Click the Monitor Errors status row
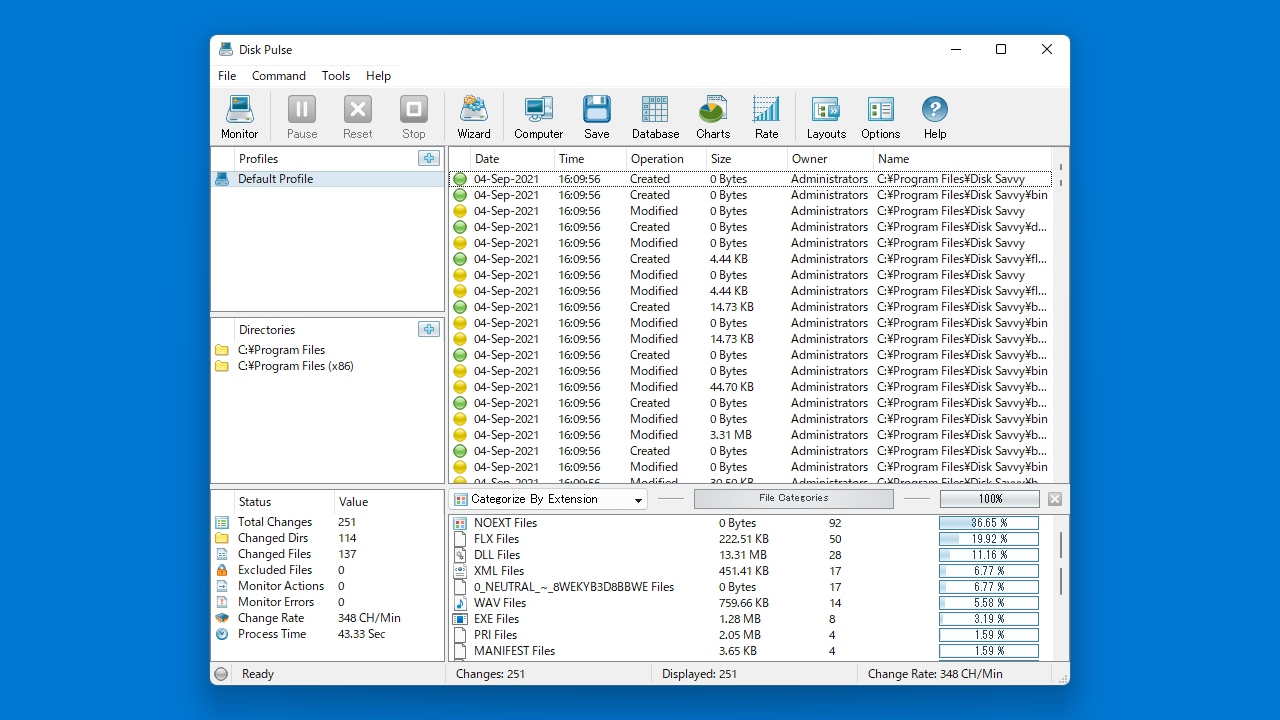Viewport: 1280px width, 720px height. pyautogui.click(x=328, y=602)
